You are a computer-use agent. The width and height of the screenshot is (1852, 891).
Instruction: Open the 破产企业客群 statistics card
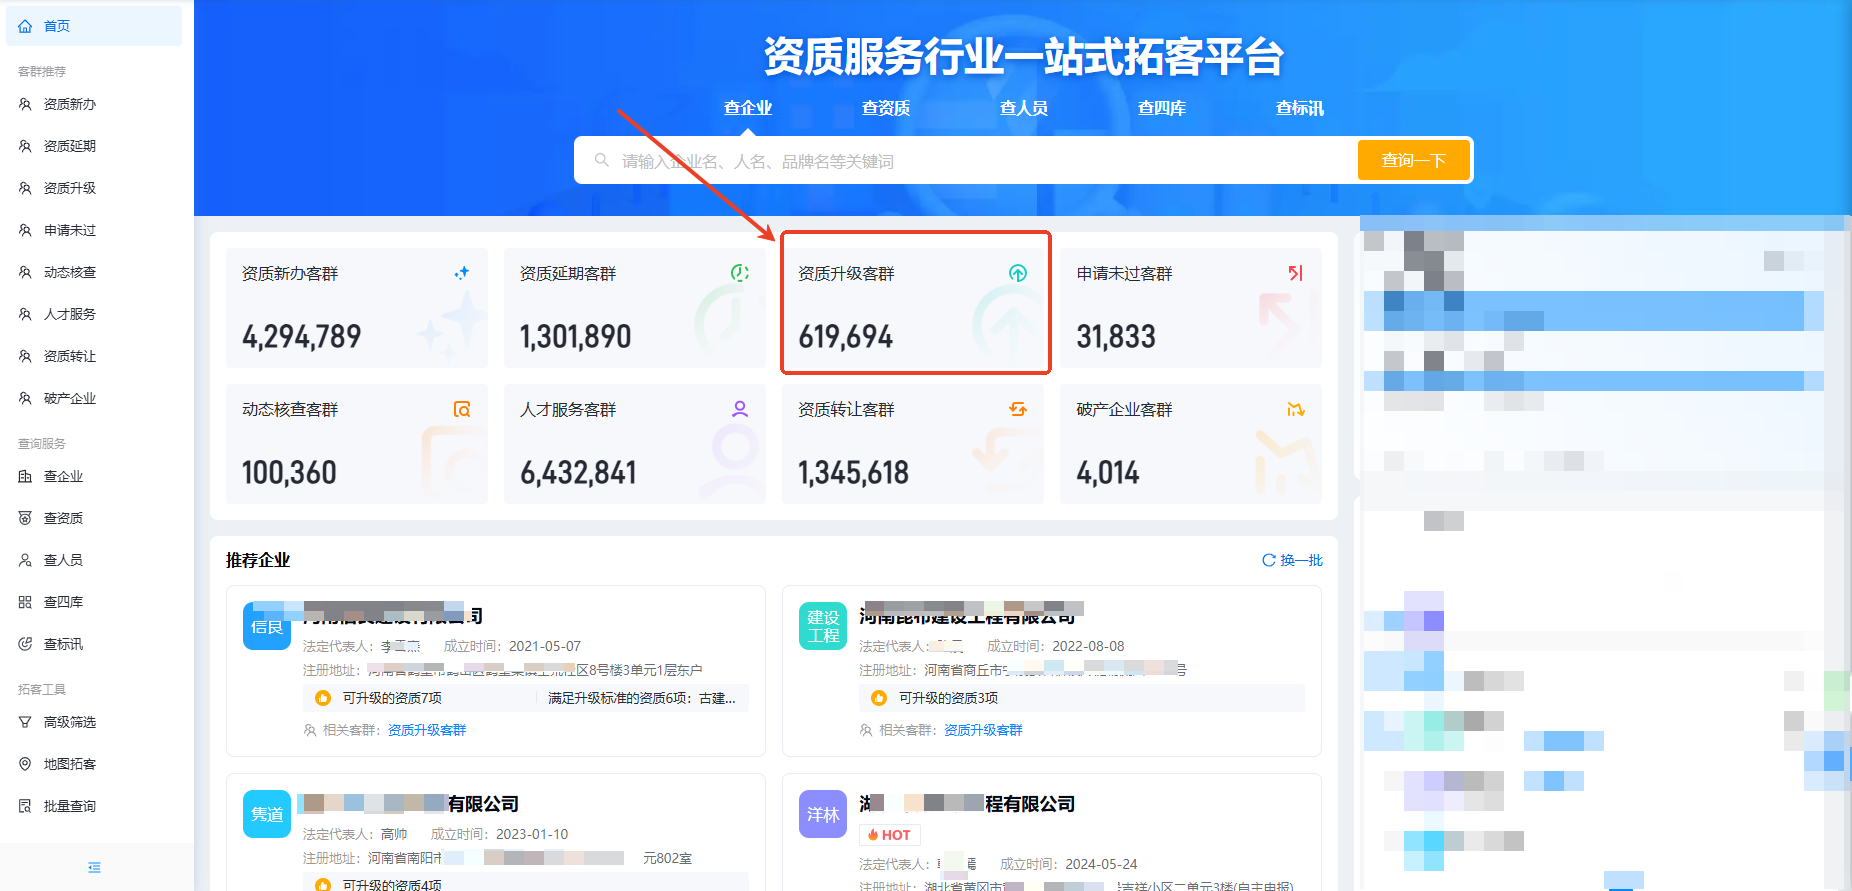[1190, 444]
